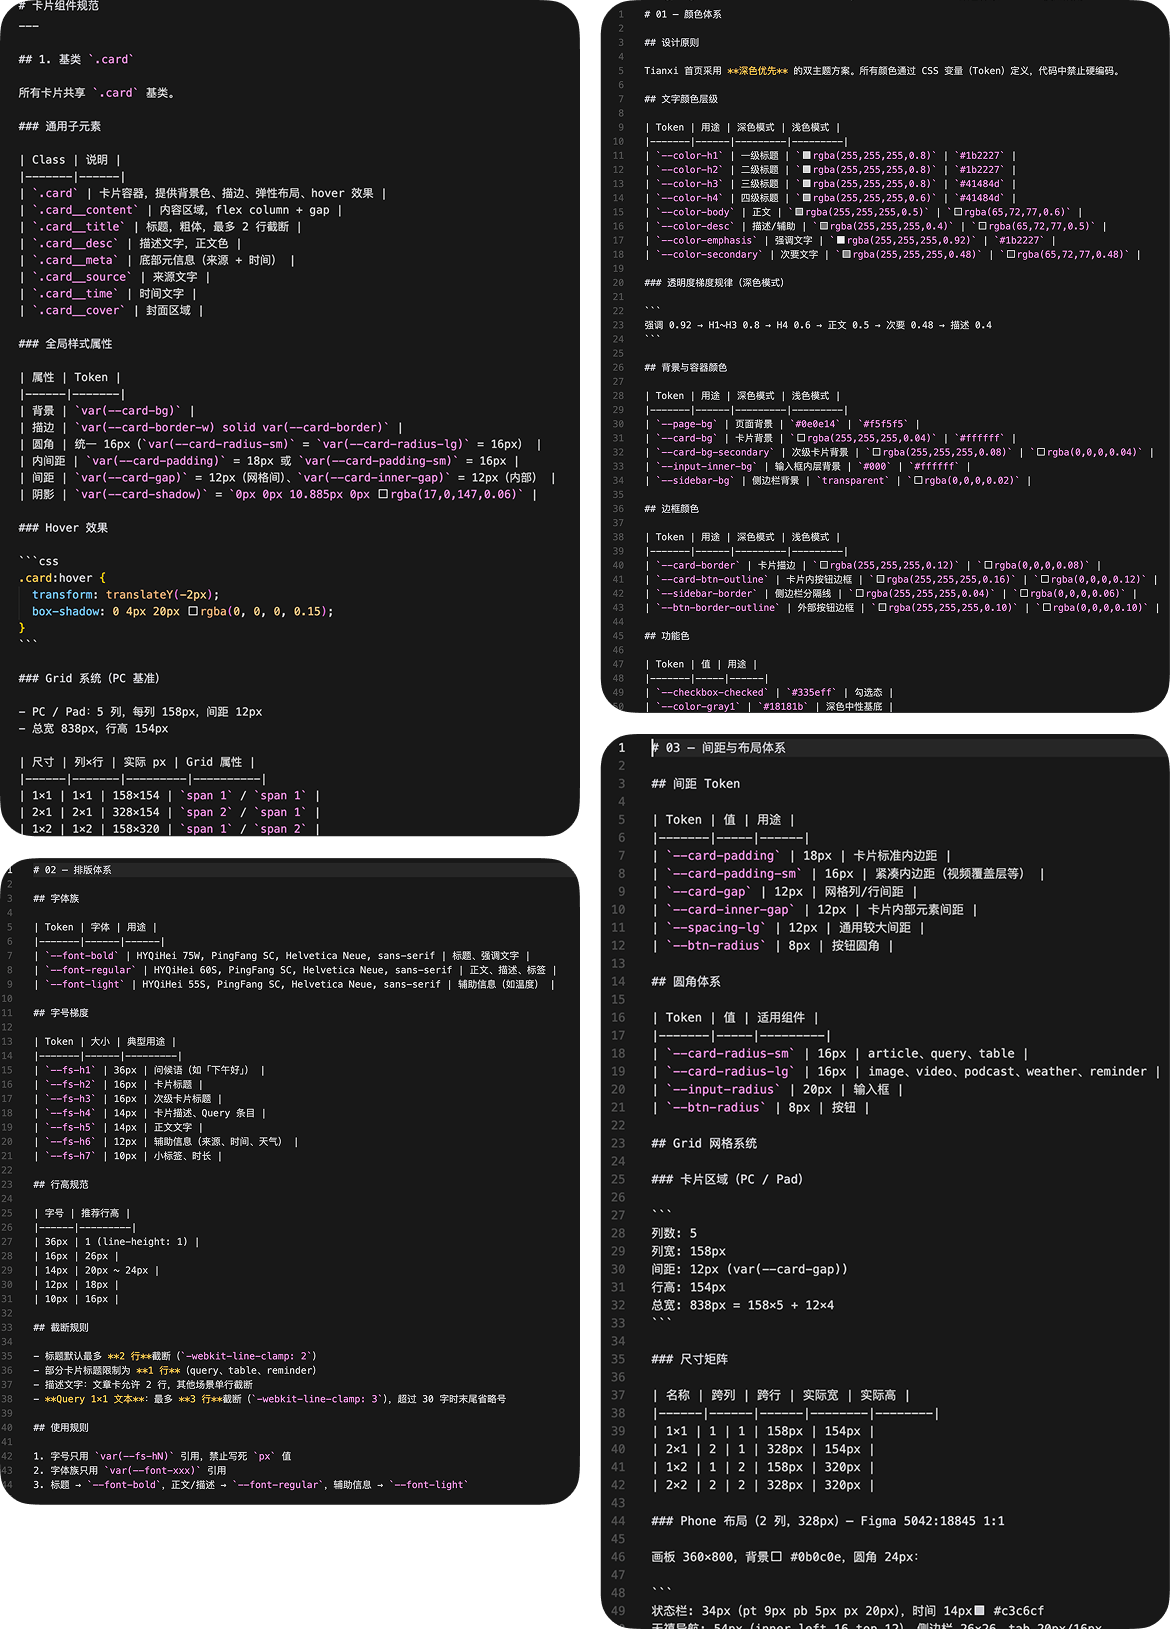This screenshot has height=1629, width=1170.
Task: Click the rgba(255,255,255,0.92) swatch for --color-emphasis
Action: (841, 240)
